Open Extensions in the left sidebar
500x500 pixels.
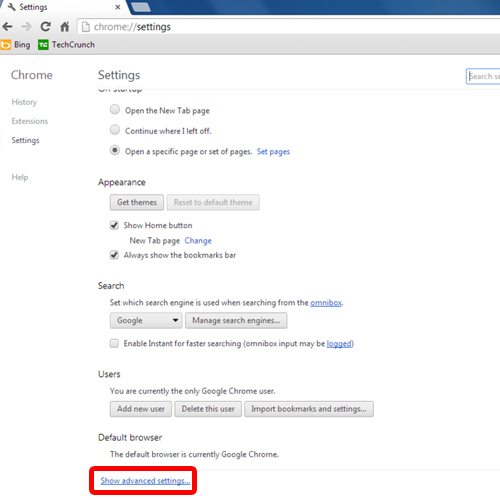point(30,121)
